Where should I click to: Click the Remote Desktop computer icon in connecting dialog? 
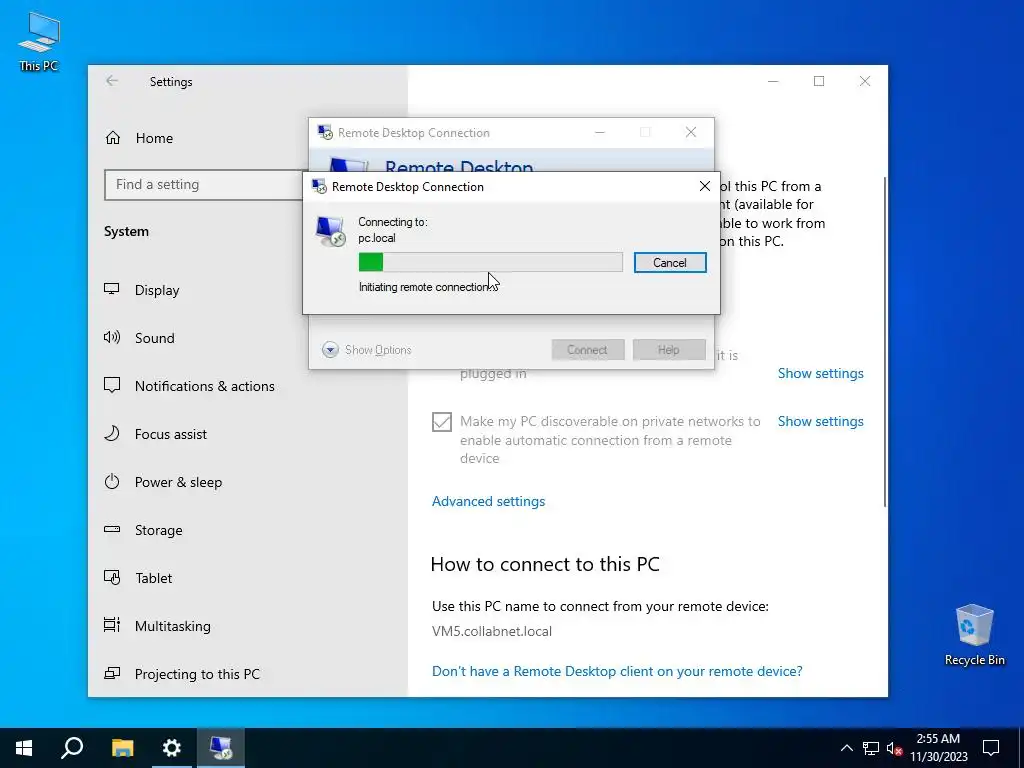(x=330, y=231)
